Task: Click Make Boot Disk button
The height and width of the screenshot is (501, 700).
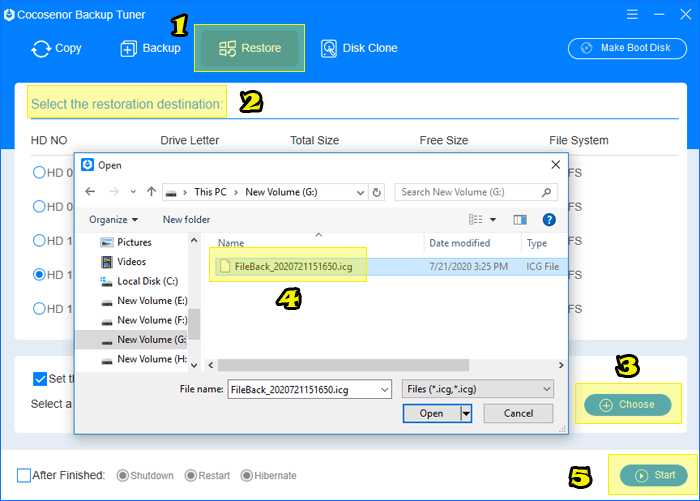Action: click(x=627, y=48)
